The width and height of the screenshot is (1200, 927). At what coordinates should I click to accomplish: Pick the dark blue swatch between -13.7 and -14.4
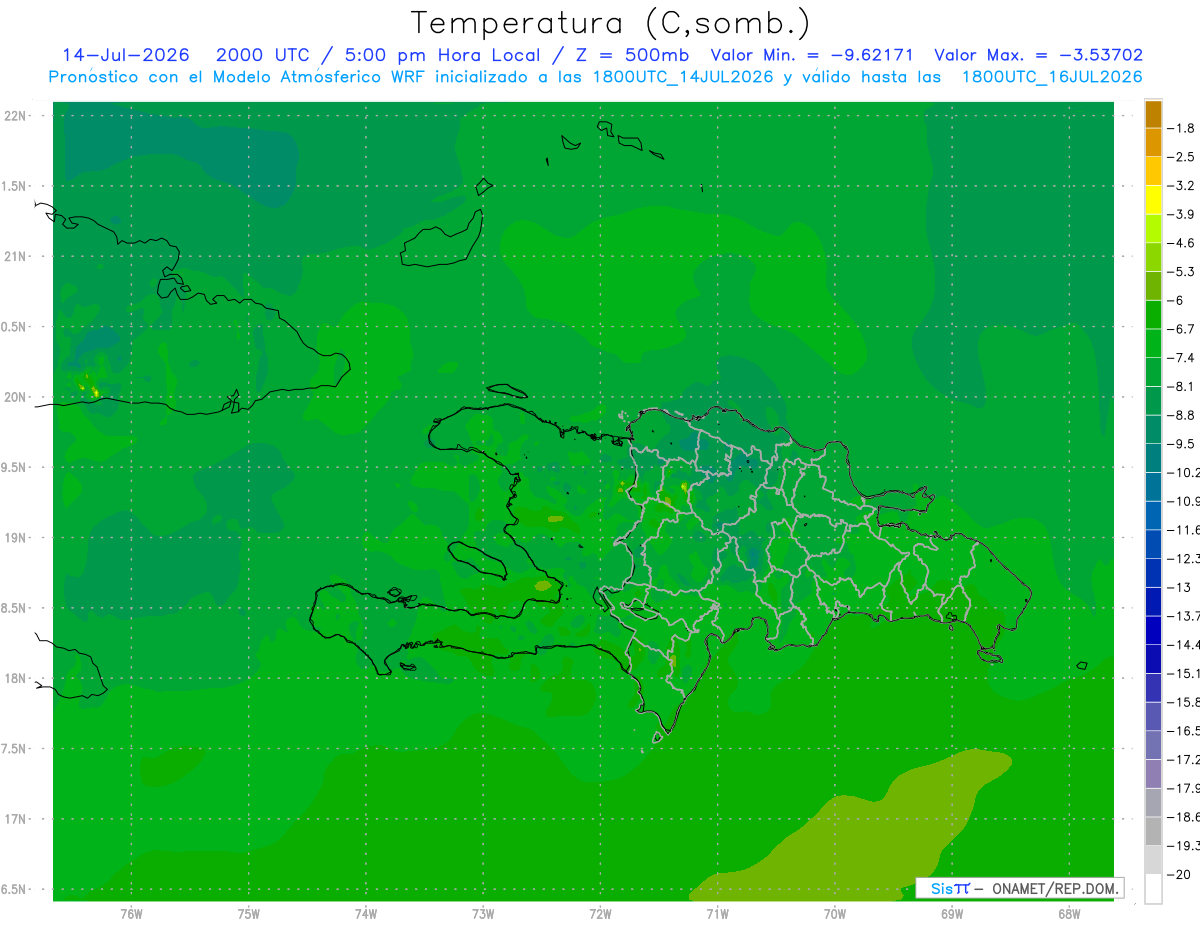coord(1153,630)
